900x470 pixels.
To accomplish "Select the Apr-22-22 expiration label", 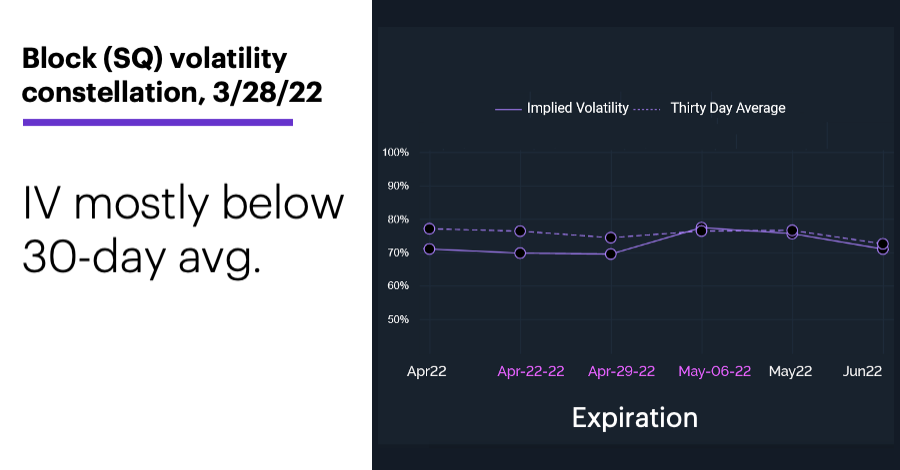I will point(531,371).
